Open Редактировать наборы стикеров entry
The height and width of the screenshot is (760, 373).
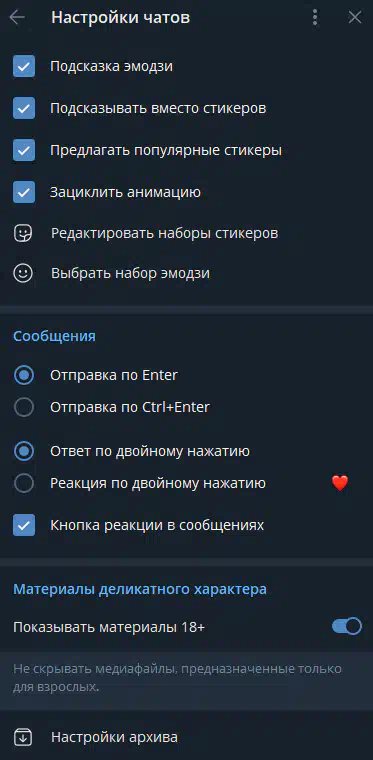coord(186,234)
